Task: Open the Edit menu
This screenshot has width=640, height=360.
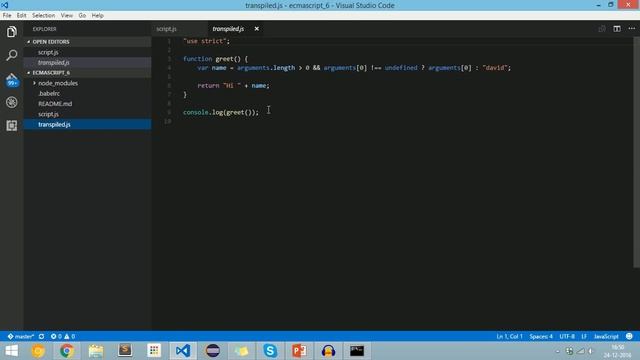Action: [x=21, y=15]
